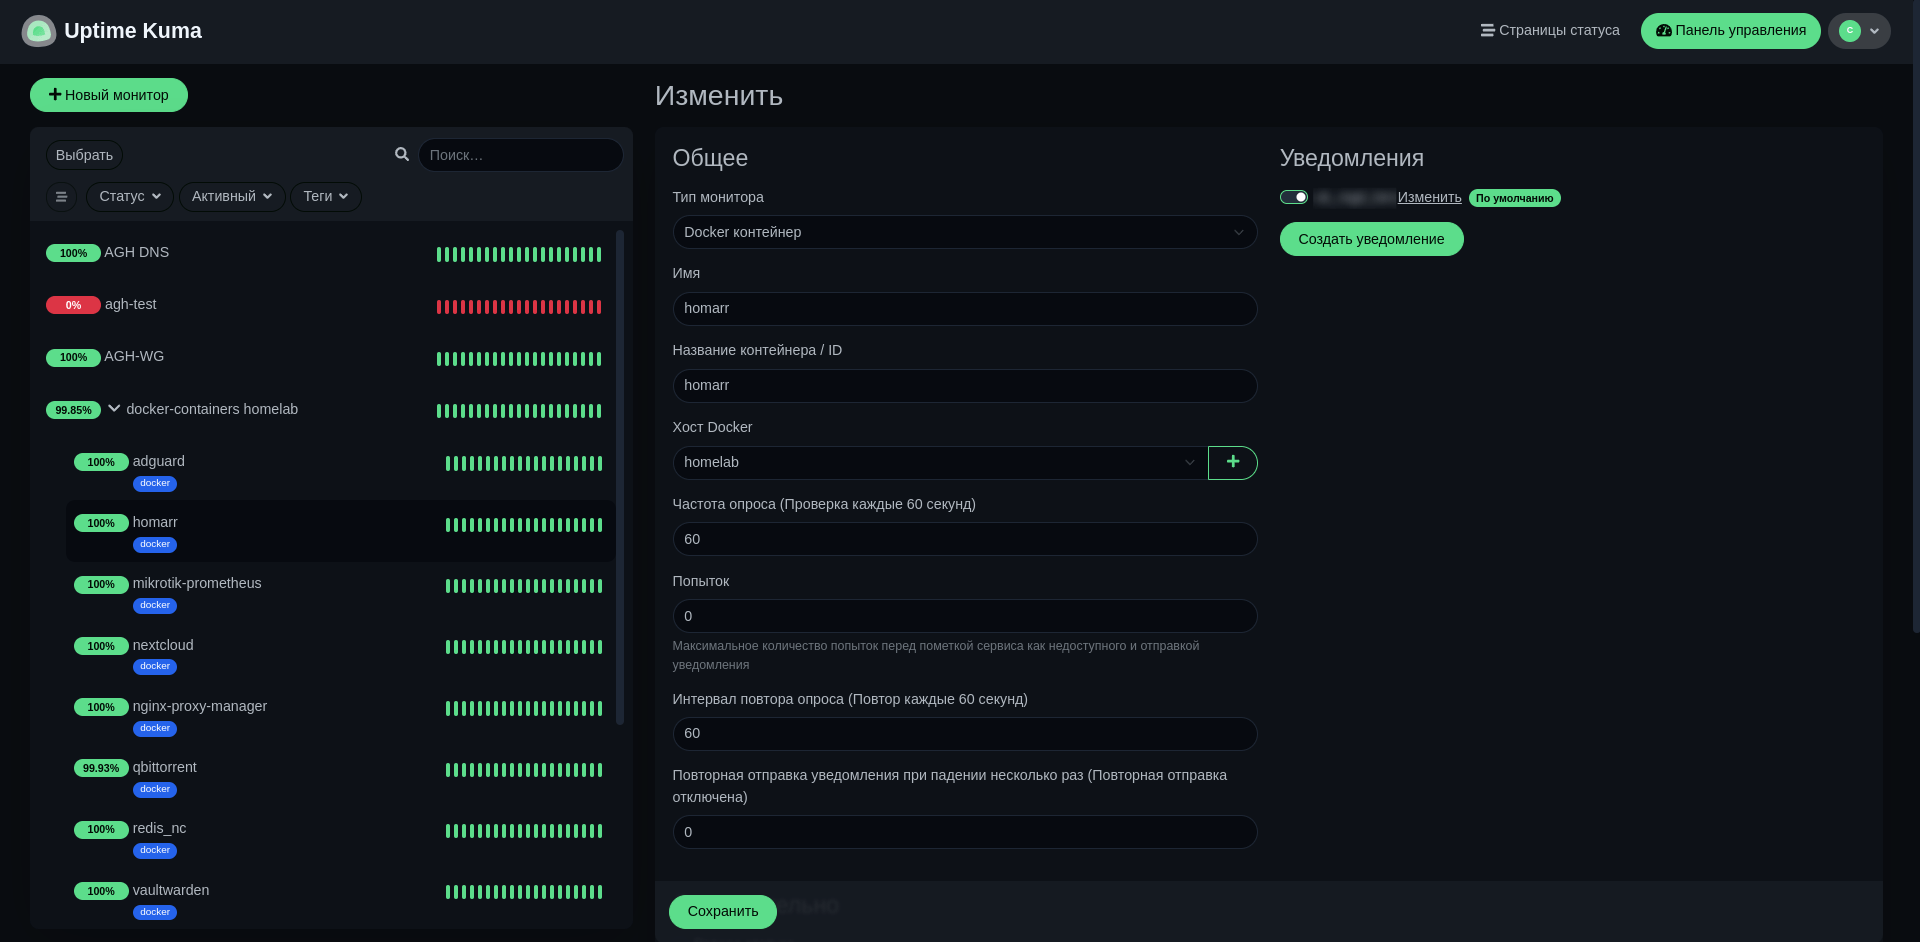Click the Название контейнера / ID field
Image resolution: width=1920 pixels, height=942 pixels.
click(x=965, y=386)
